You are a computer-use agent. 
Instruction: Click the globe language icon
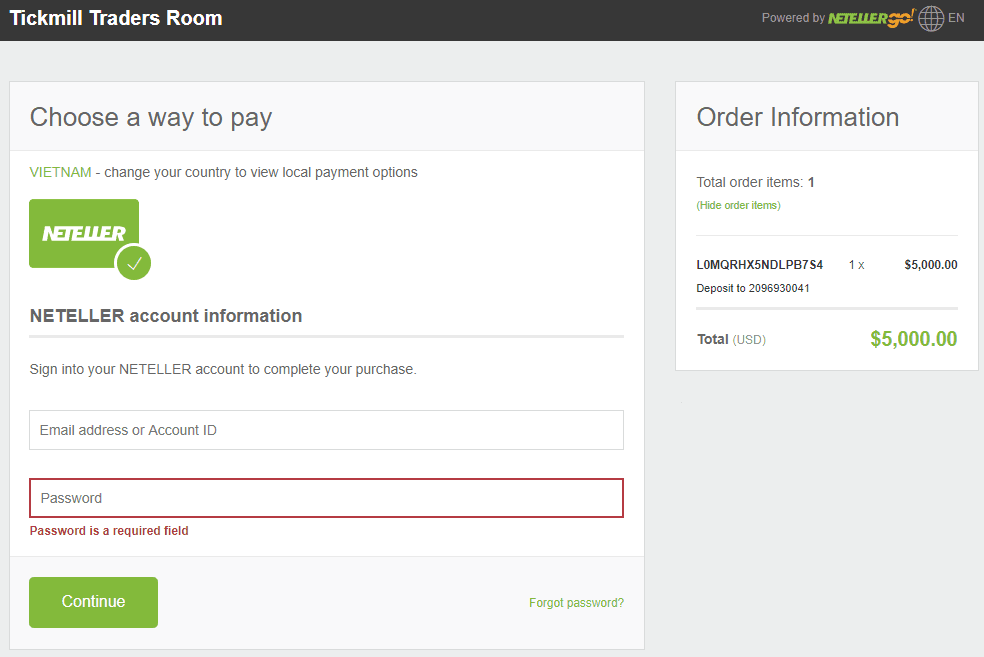(931, 18)
